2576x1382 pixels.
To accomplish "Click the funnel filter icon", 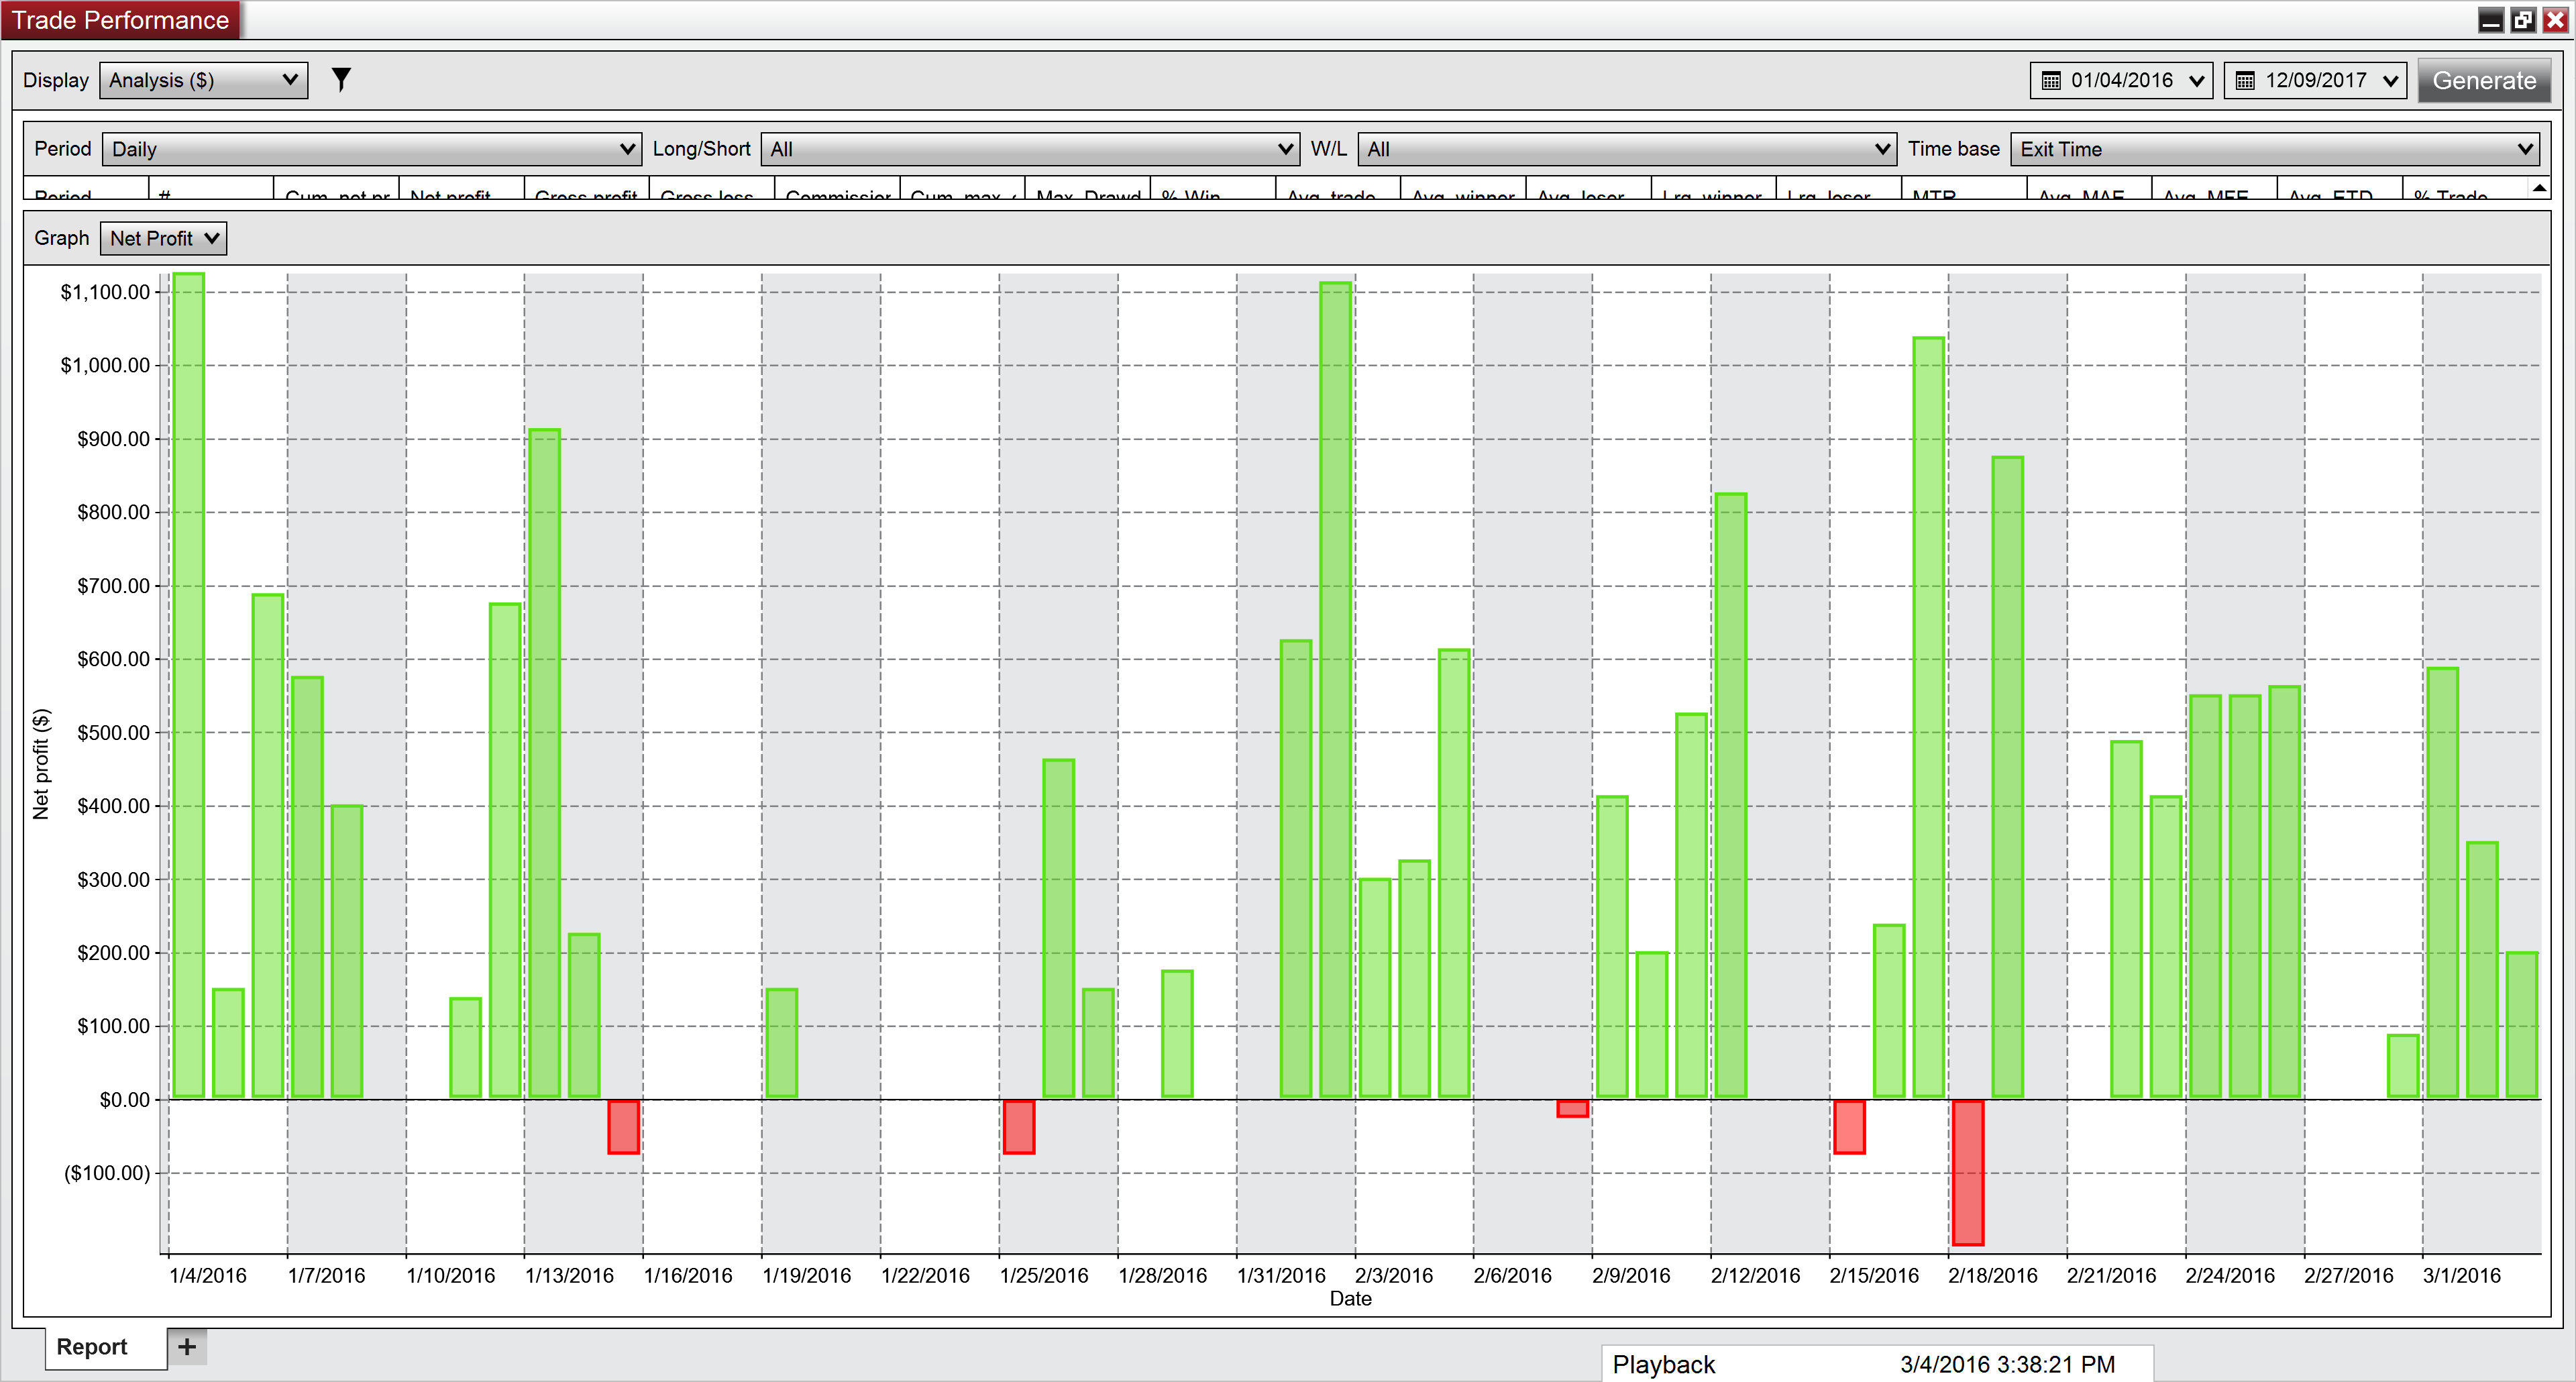I will click(x=341, y=80).
